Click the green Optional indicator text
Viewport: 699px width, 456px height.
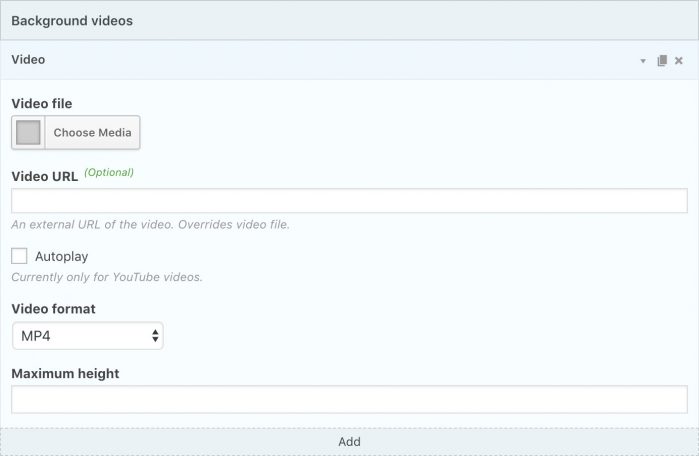pyautogui.click(x=109, y=173)
